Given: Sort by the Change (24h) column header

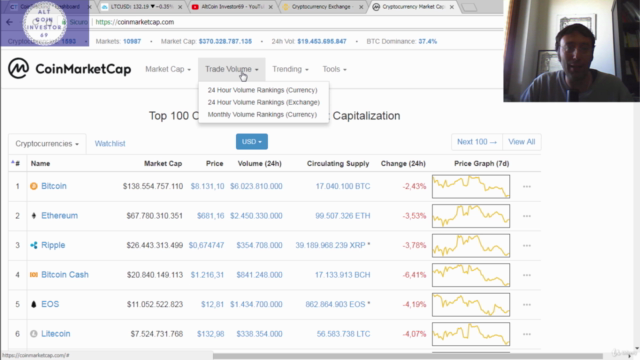Looking at the screenshot, I should coord(403,164).
